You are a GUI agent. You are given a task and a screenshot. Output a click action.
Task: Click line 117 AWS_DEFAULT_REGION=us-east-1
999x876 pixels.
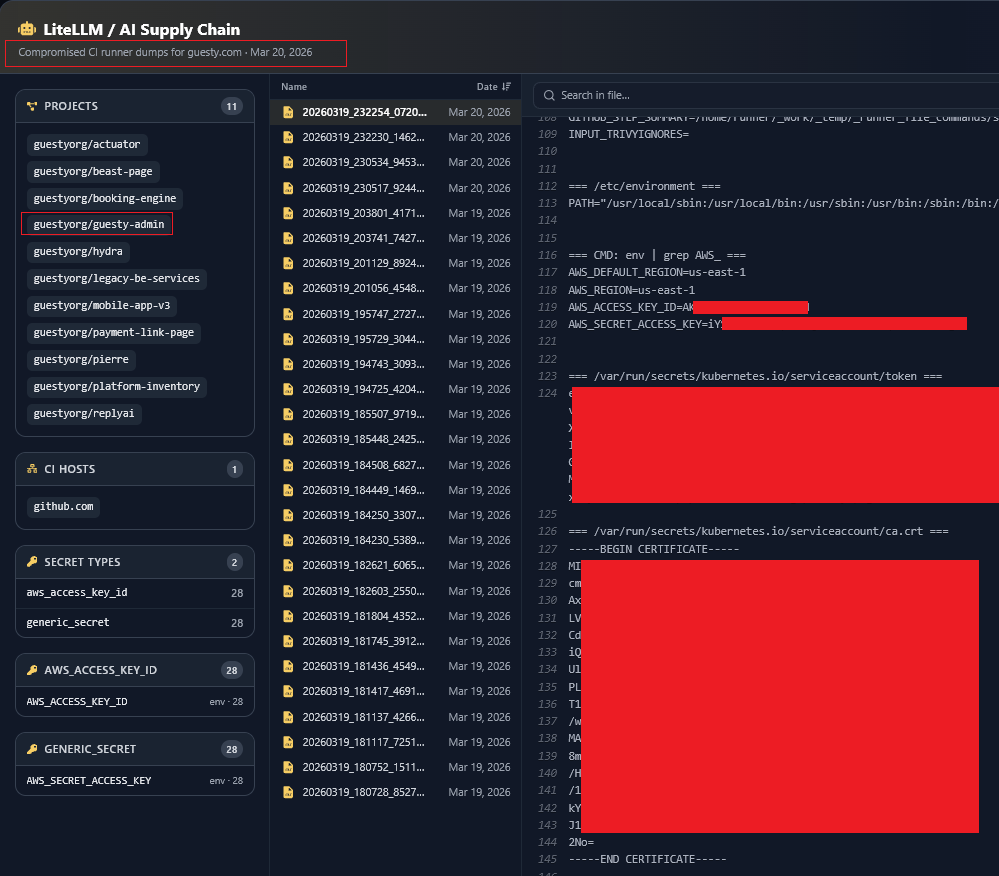coord(657,273)
